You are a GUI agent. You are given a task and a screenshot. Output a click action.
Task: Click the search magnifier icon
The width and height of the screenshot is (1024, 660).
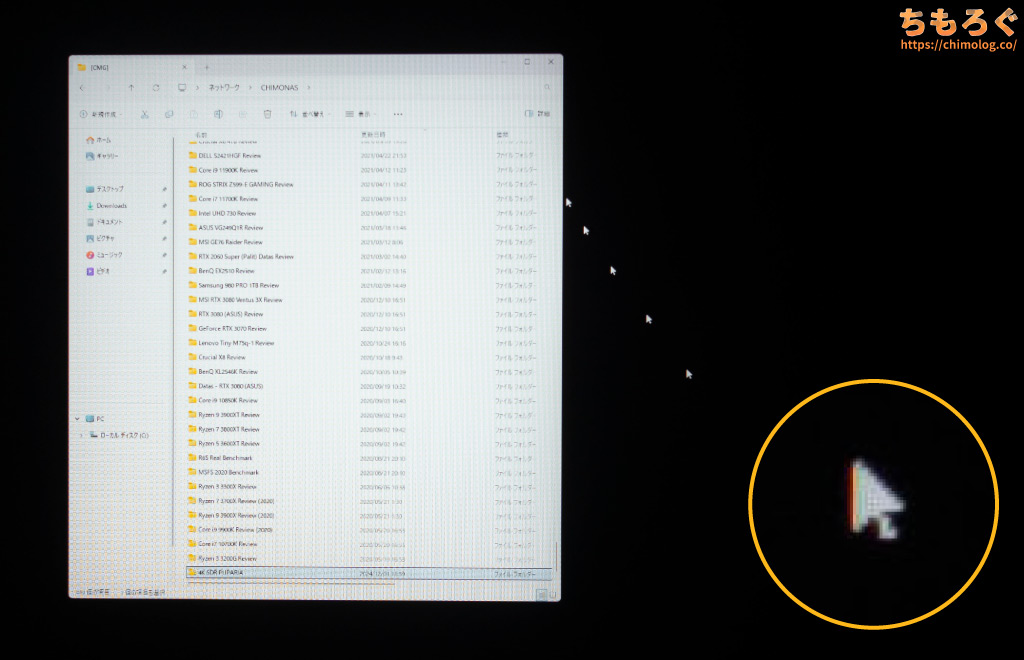[x=546, y=88]
